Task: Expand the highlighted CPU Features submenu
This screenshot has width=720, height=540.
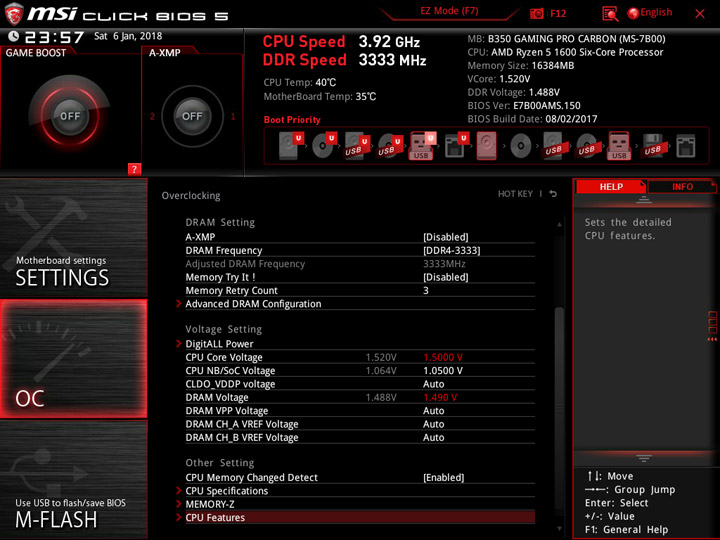Action: click(360, 518)
